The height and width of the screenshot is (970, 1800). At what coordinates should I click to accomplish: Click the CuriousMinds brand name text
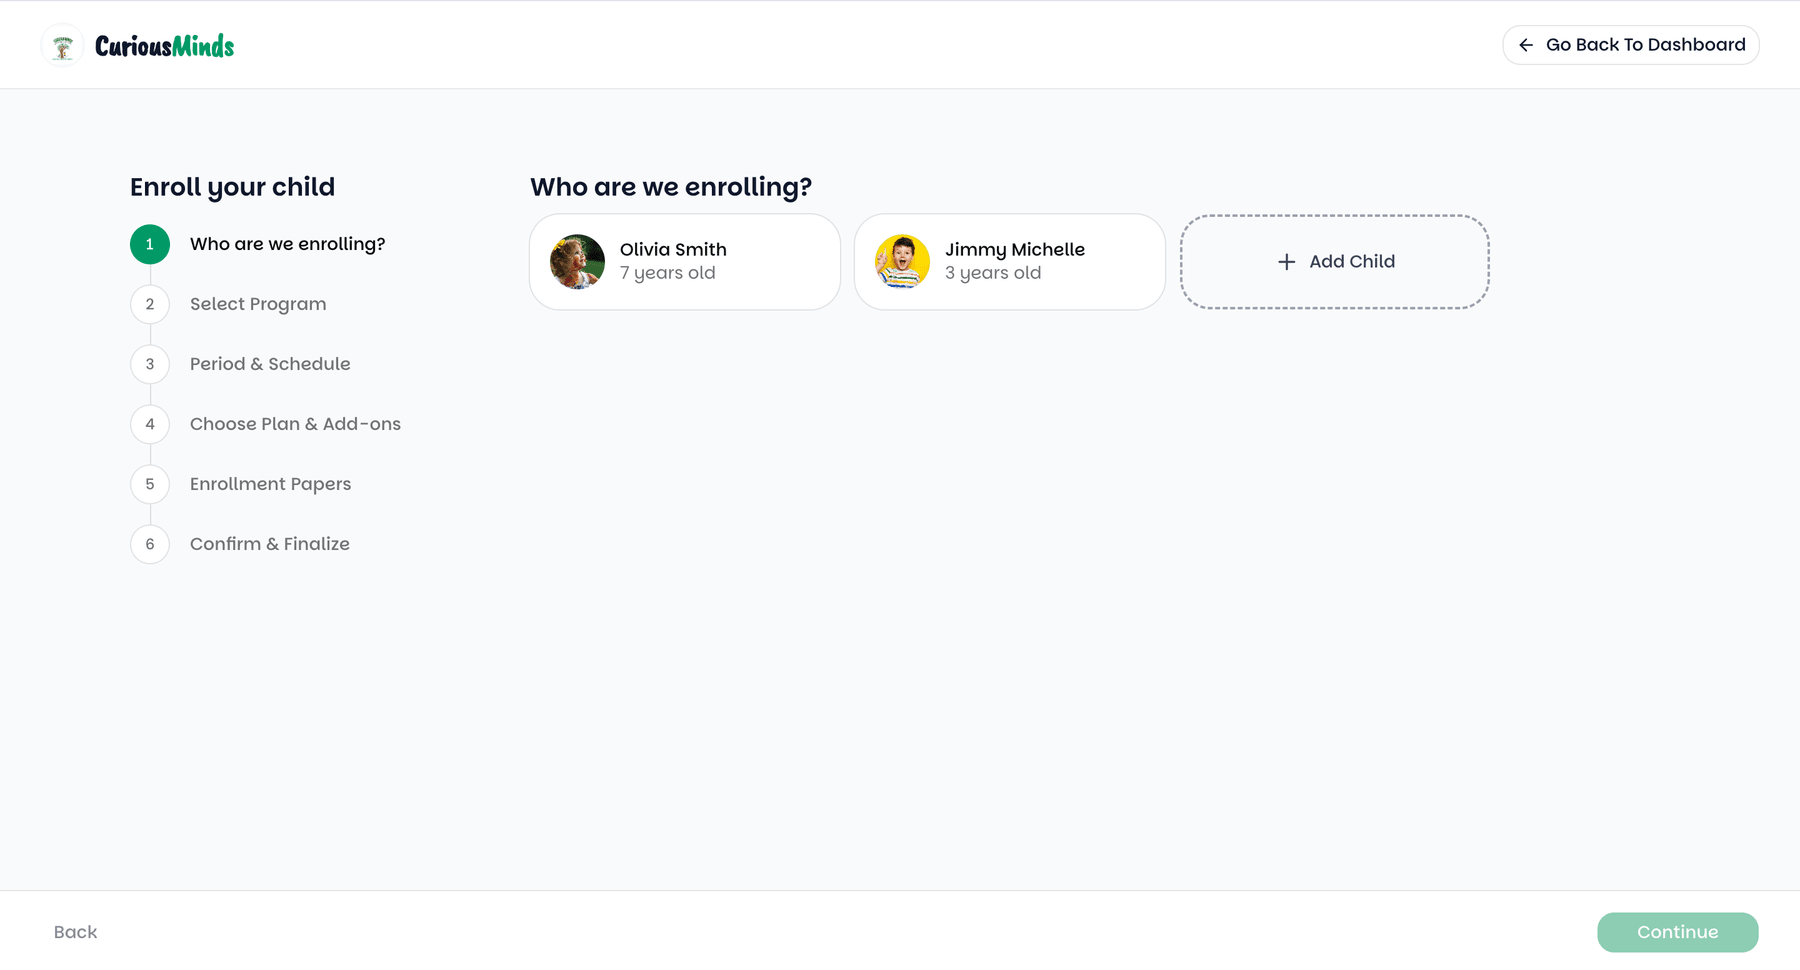pos(164,46)
